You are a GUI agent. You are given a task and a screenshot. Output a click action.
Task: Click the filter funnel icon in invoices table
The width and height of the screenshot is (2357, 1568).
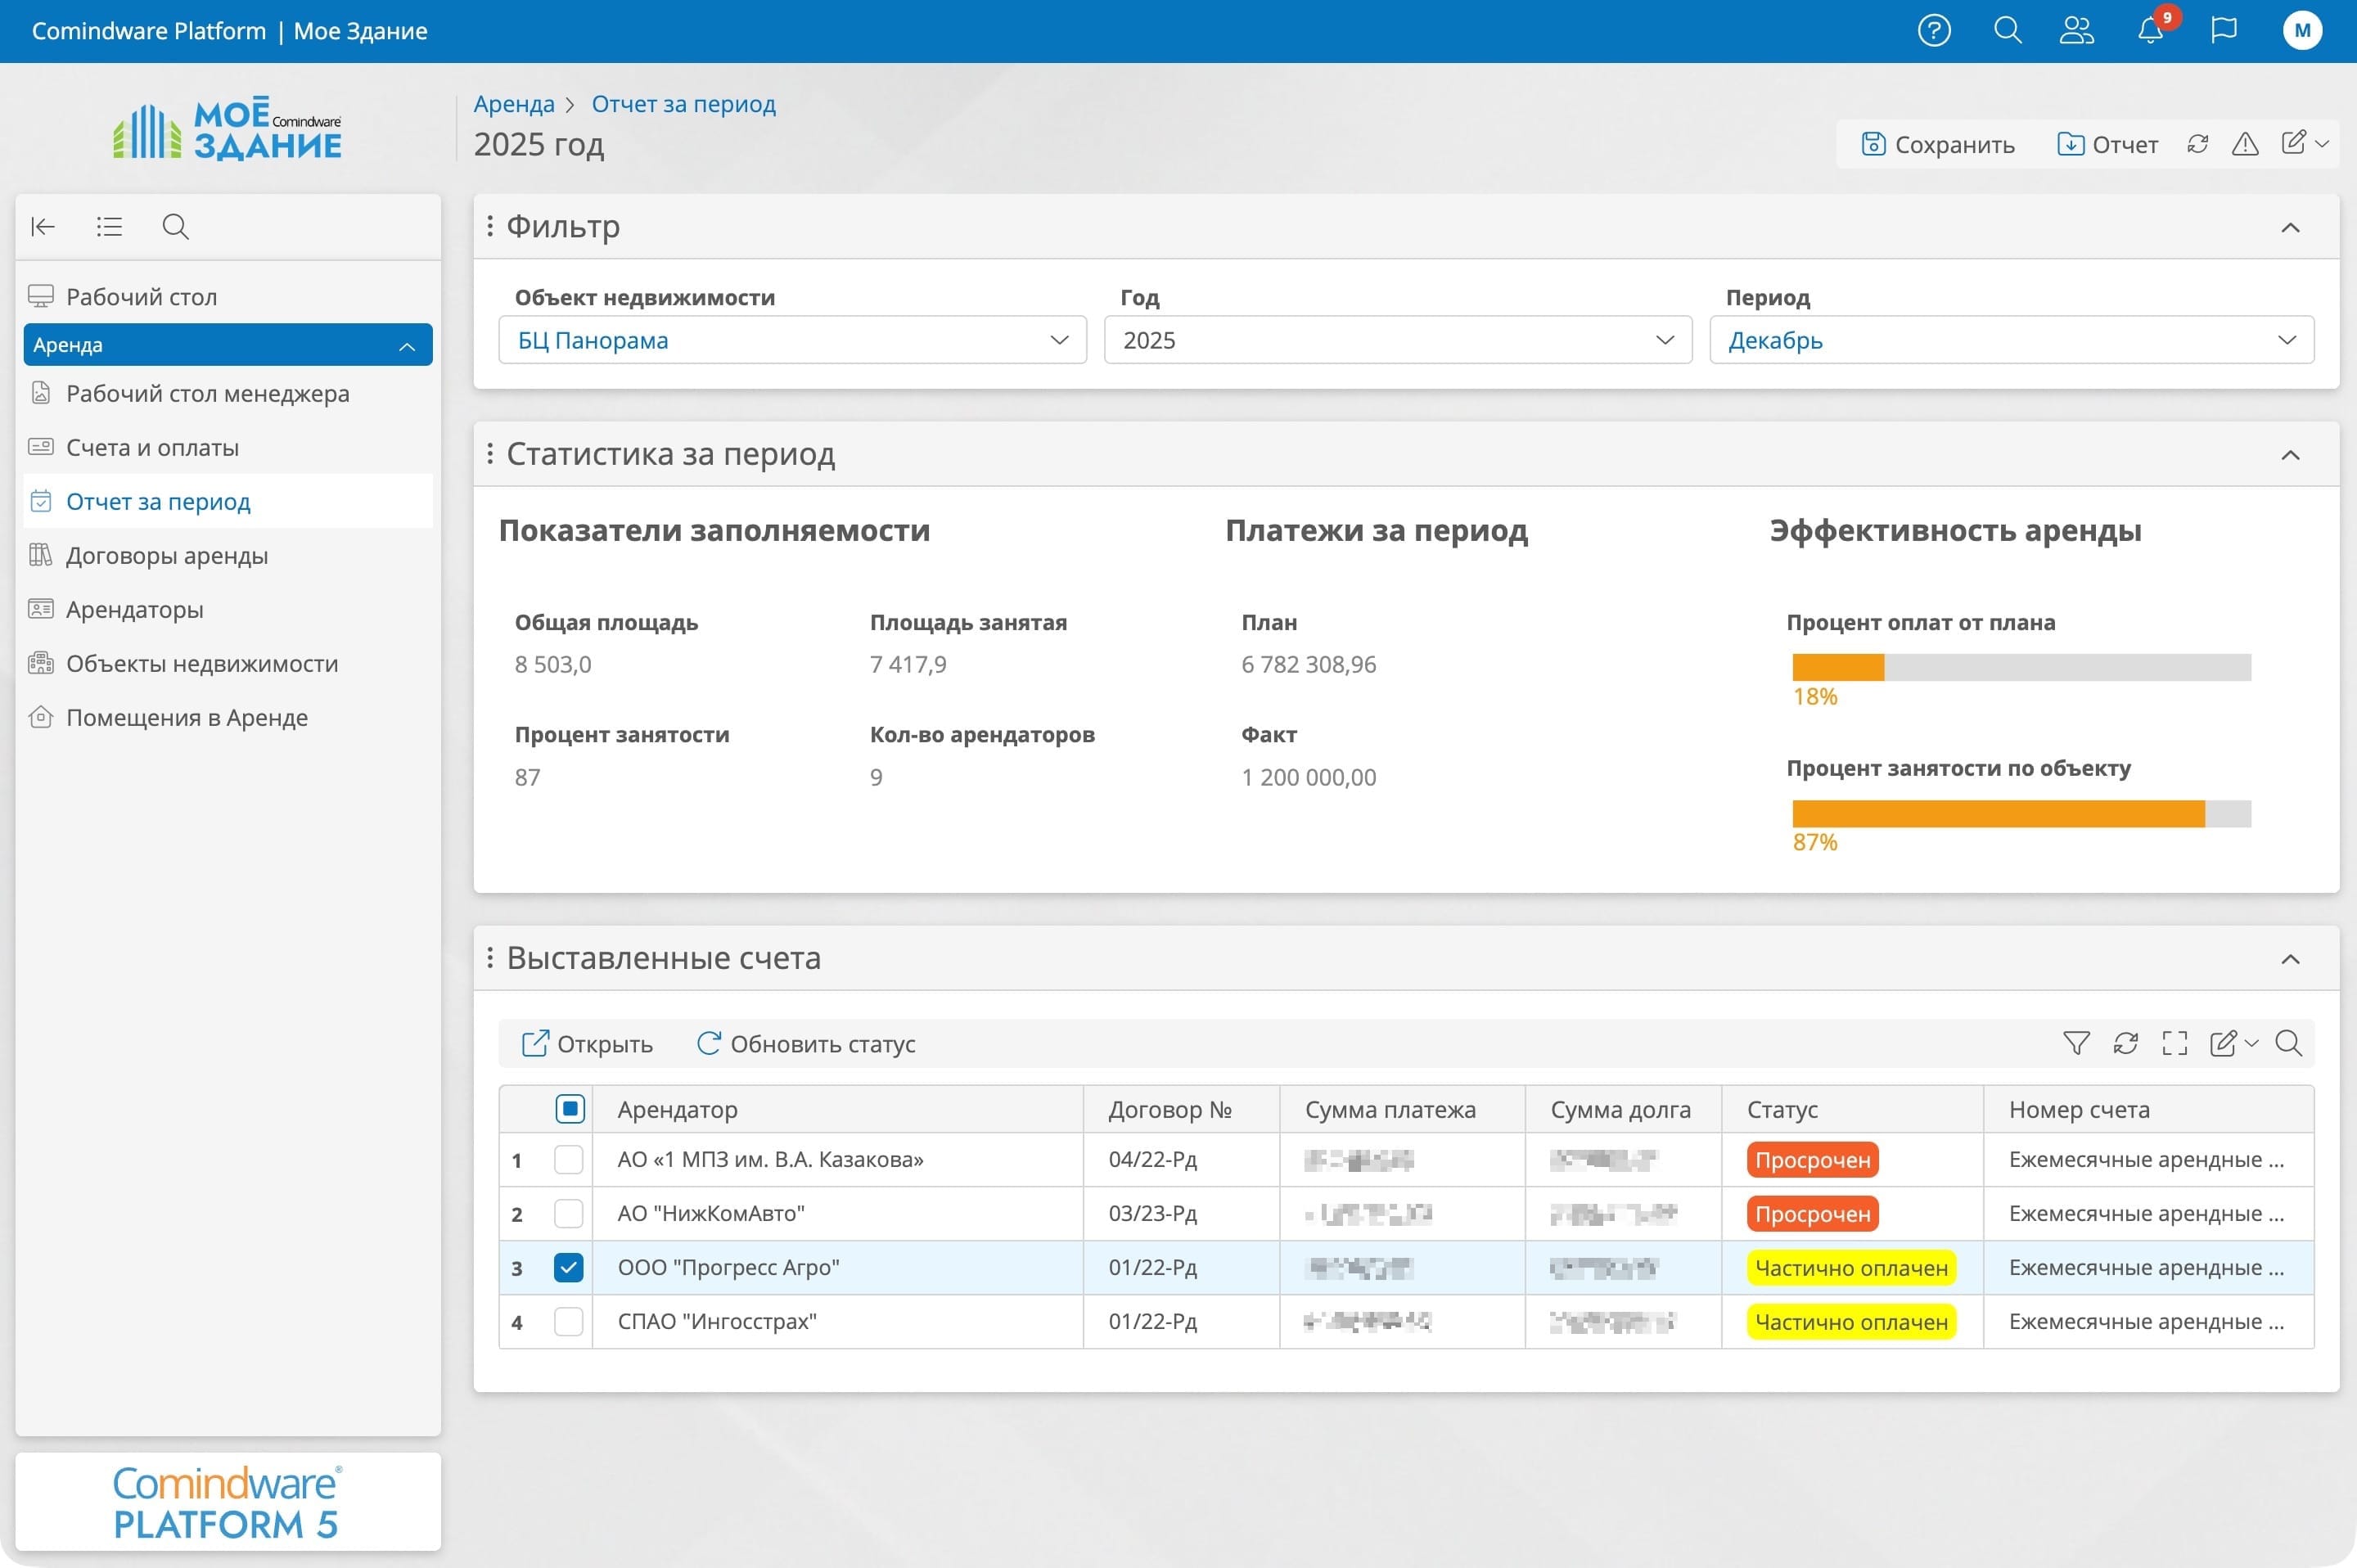[x=2076, y=1044]
